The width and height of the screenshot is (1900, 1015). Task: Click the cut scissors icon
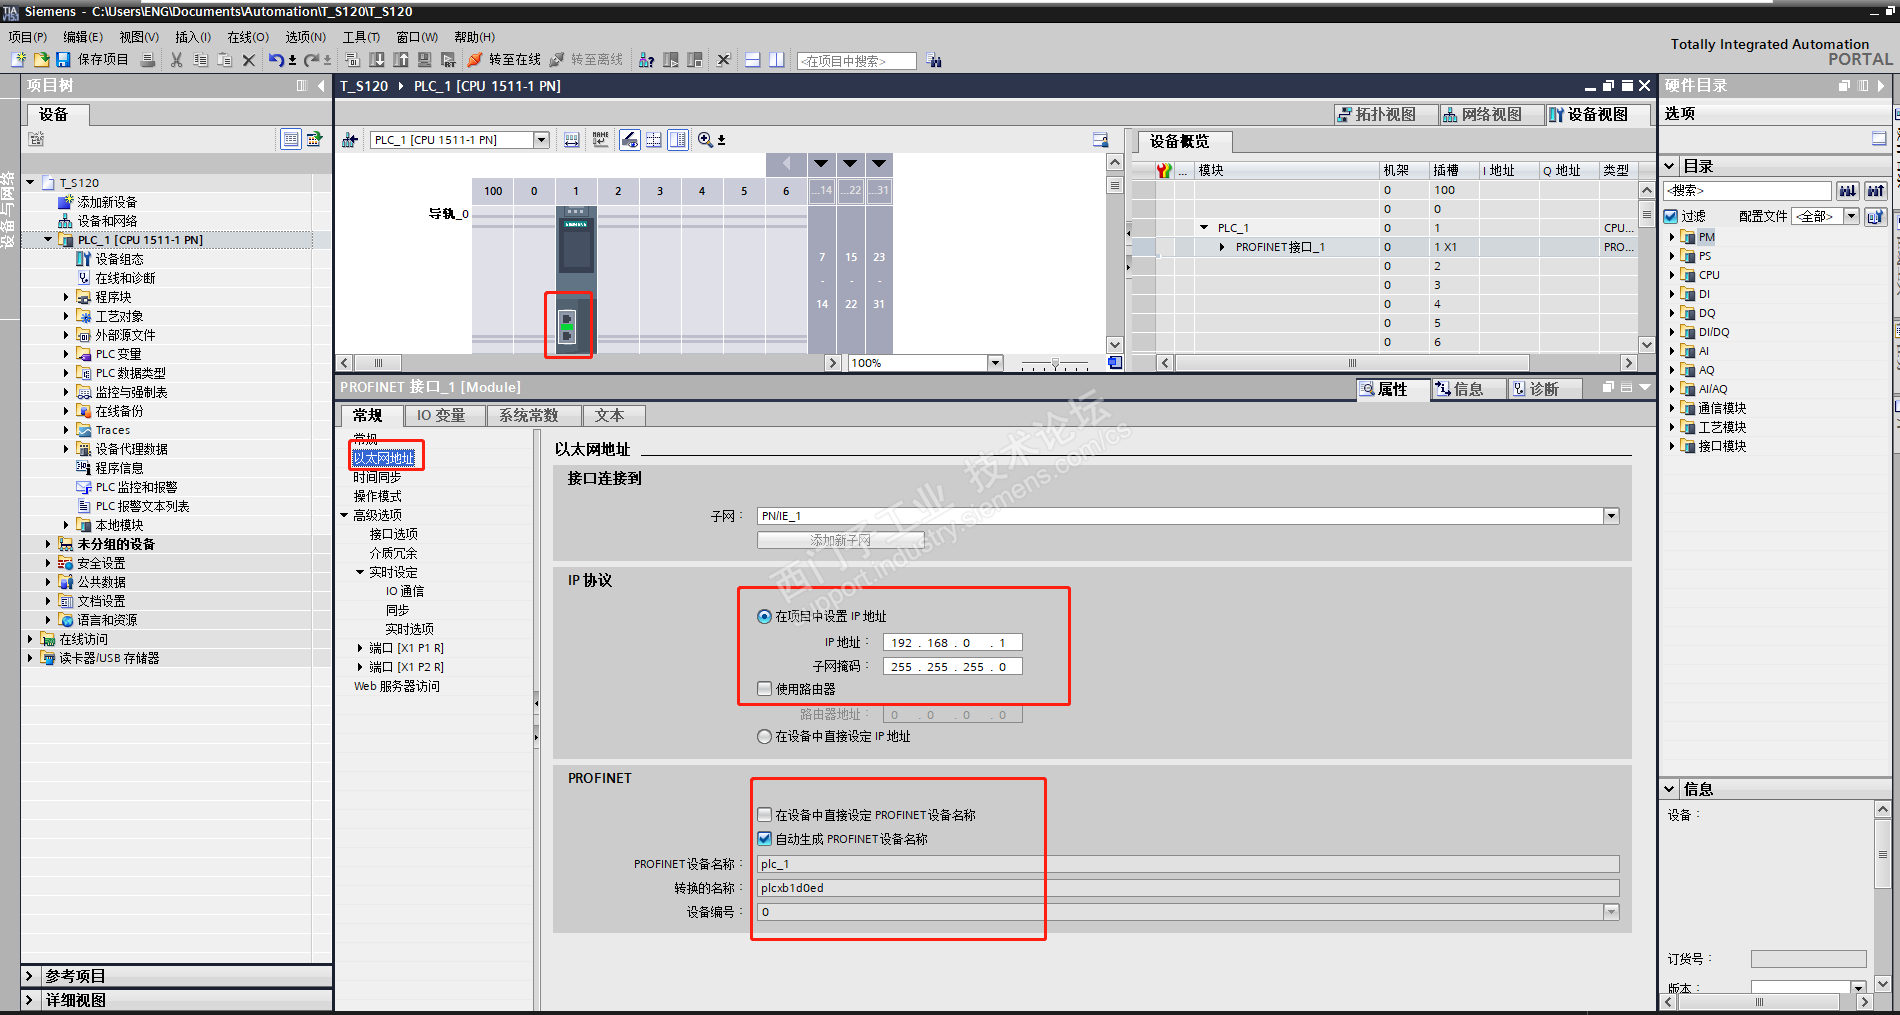[x=177, y=60]
